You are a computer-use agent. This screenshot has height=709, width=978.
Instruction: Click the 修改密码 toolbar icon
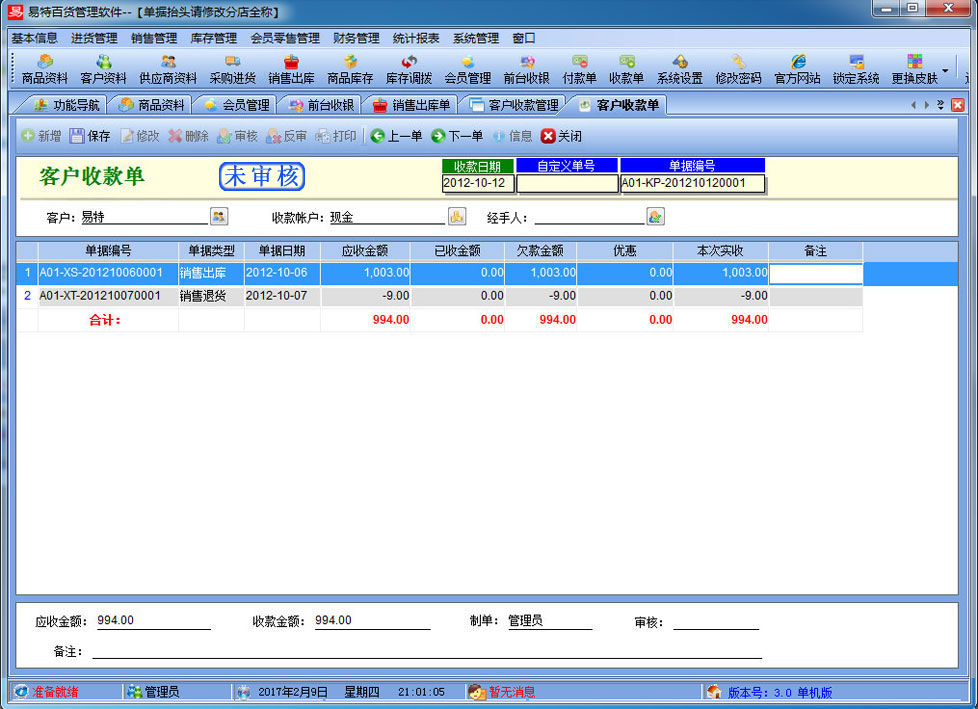coord(738,69)
